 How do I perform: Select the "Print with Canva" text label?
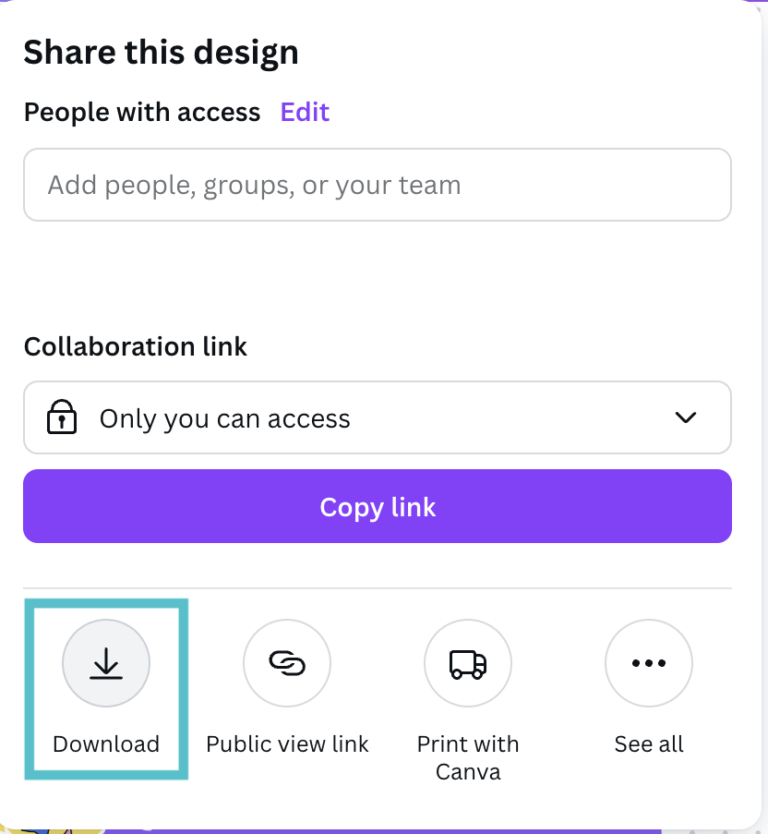pos(468,758)
